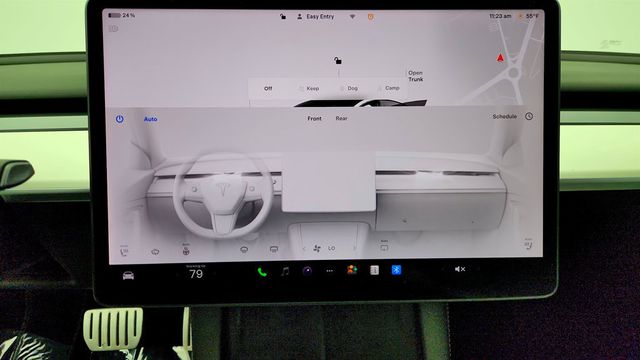Switch to the Front climate tab
The width and height of the screenshot is (640, 360).
click(314, 118)
